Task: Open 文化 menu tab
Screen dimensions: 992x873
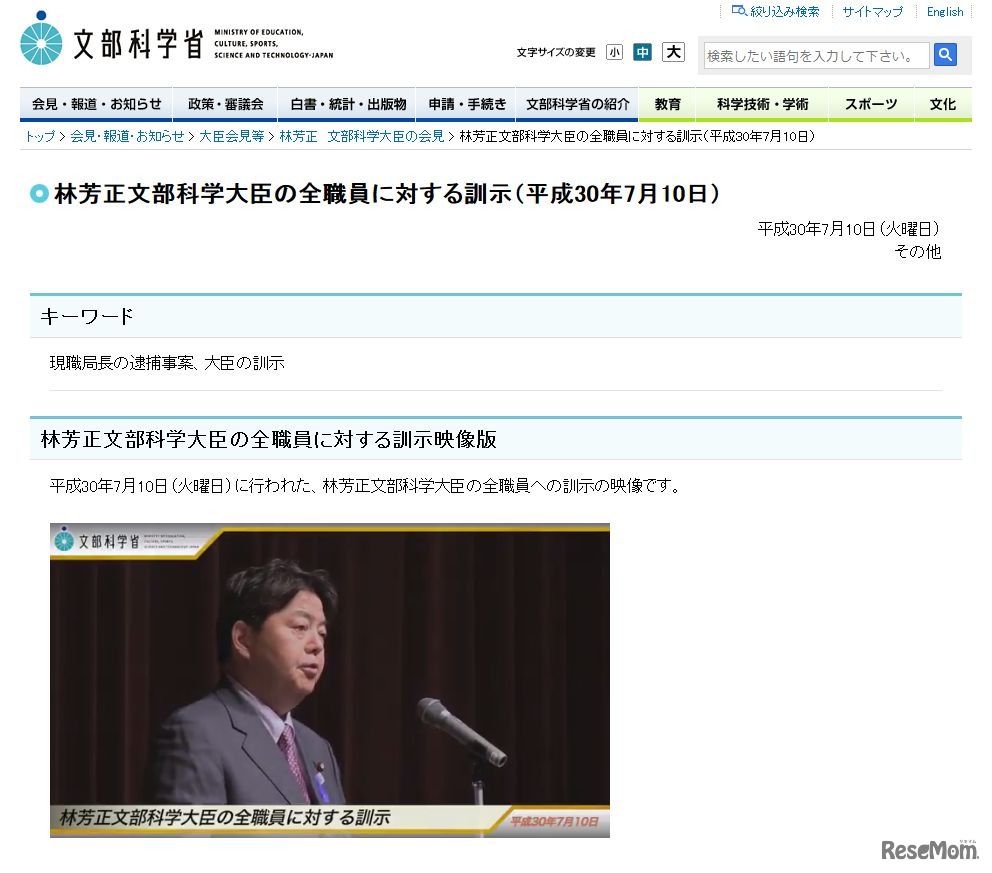Action: pyautogui.click(x=943, y=104)
